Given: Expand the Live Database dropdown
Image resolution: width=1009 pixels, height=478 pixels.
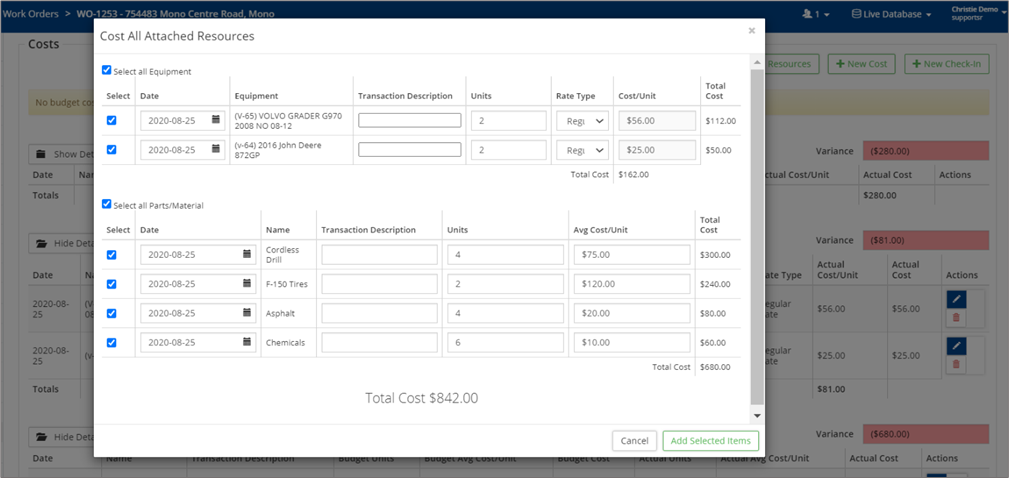Looking at the screenshot, I should [x=891, y=14].
